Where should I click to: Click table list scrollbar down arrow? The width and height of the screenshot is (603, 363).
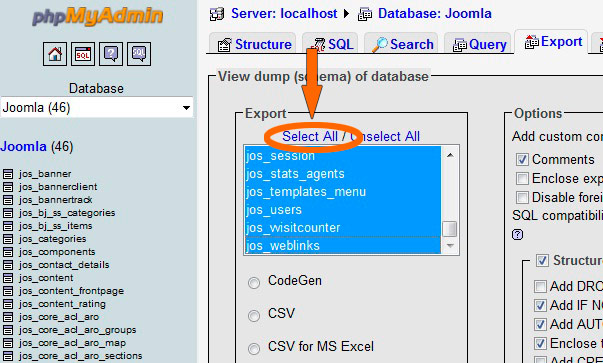click(450, 245)
